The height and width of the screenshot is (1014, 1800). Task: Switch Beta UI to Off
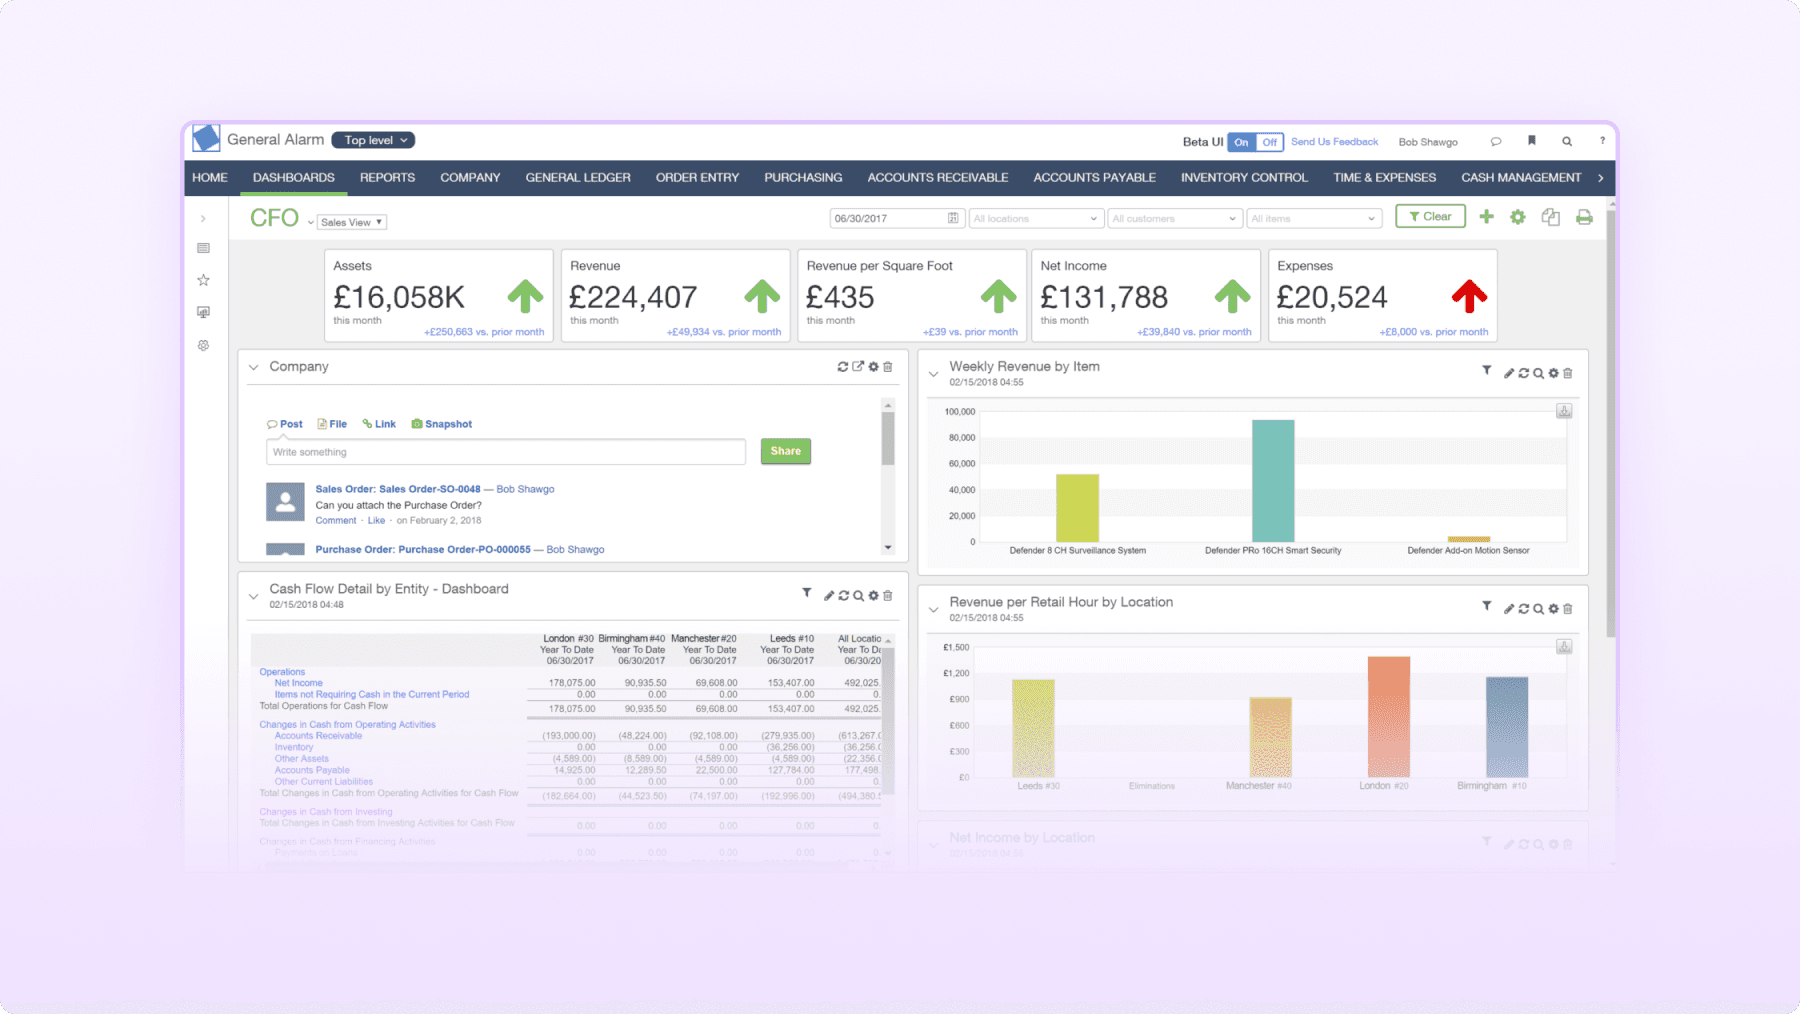pos(1269,142)
